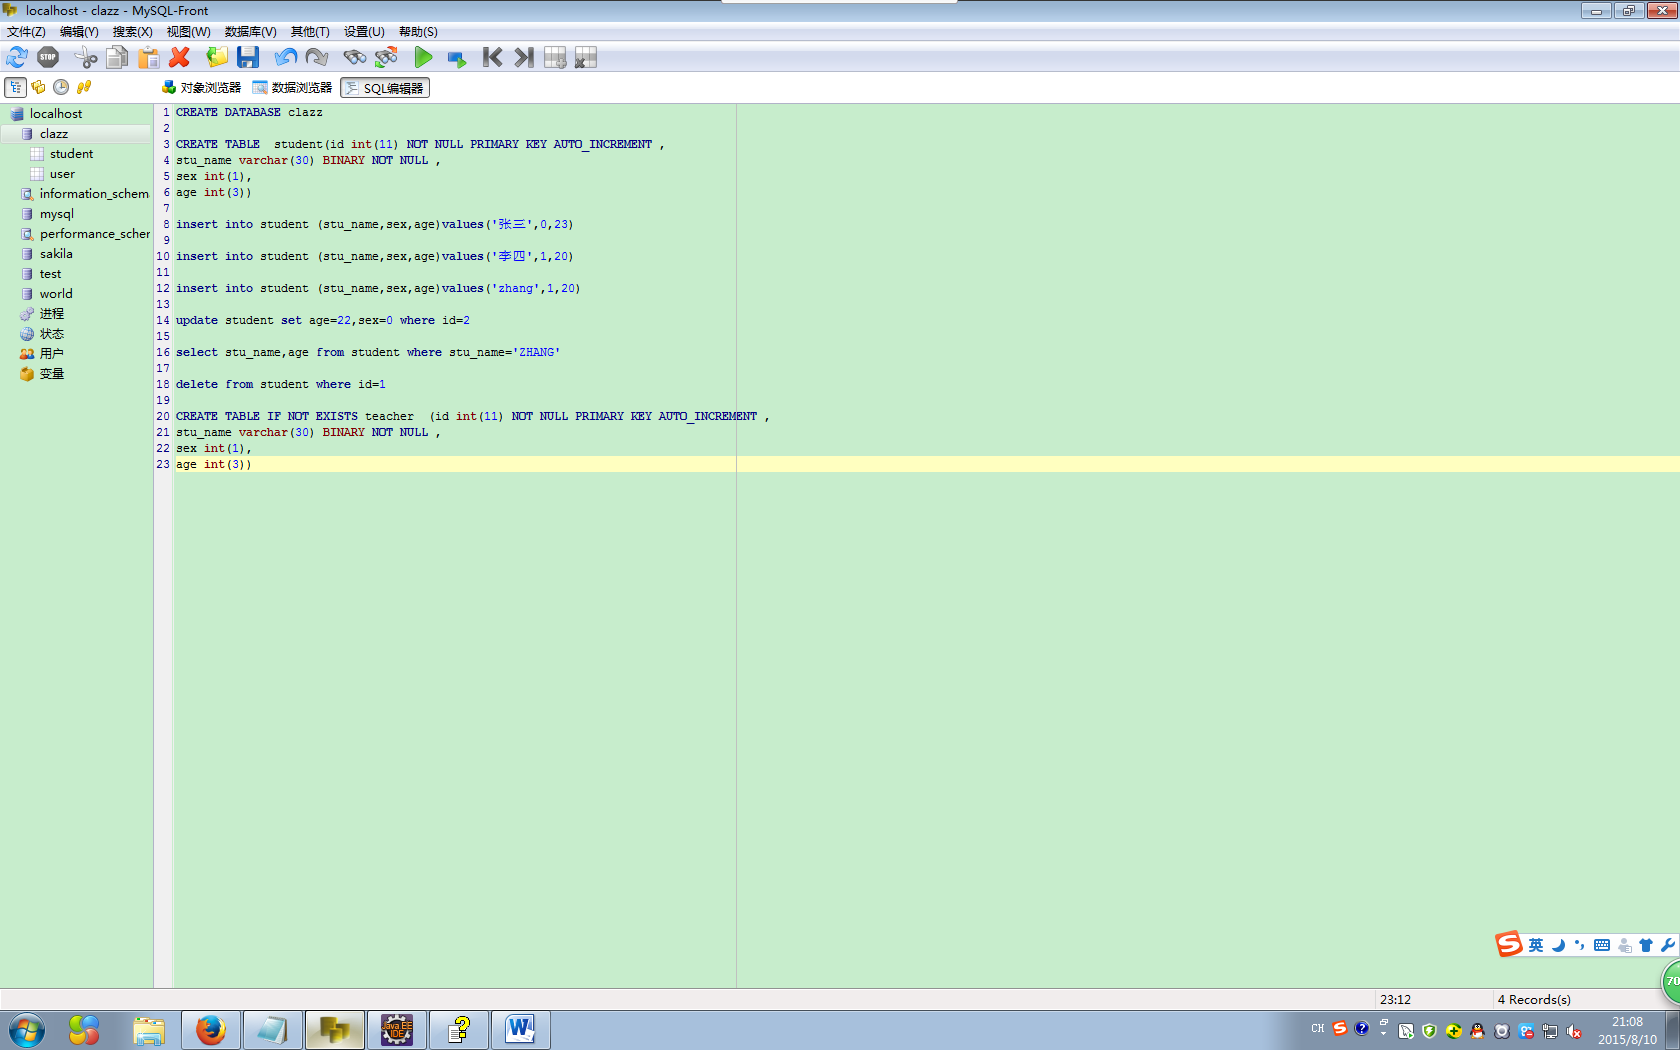Click the blue undo arrow
This screenshot has width=1680, height=1050.
(x=286, y=58)
